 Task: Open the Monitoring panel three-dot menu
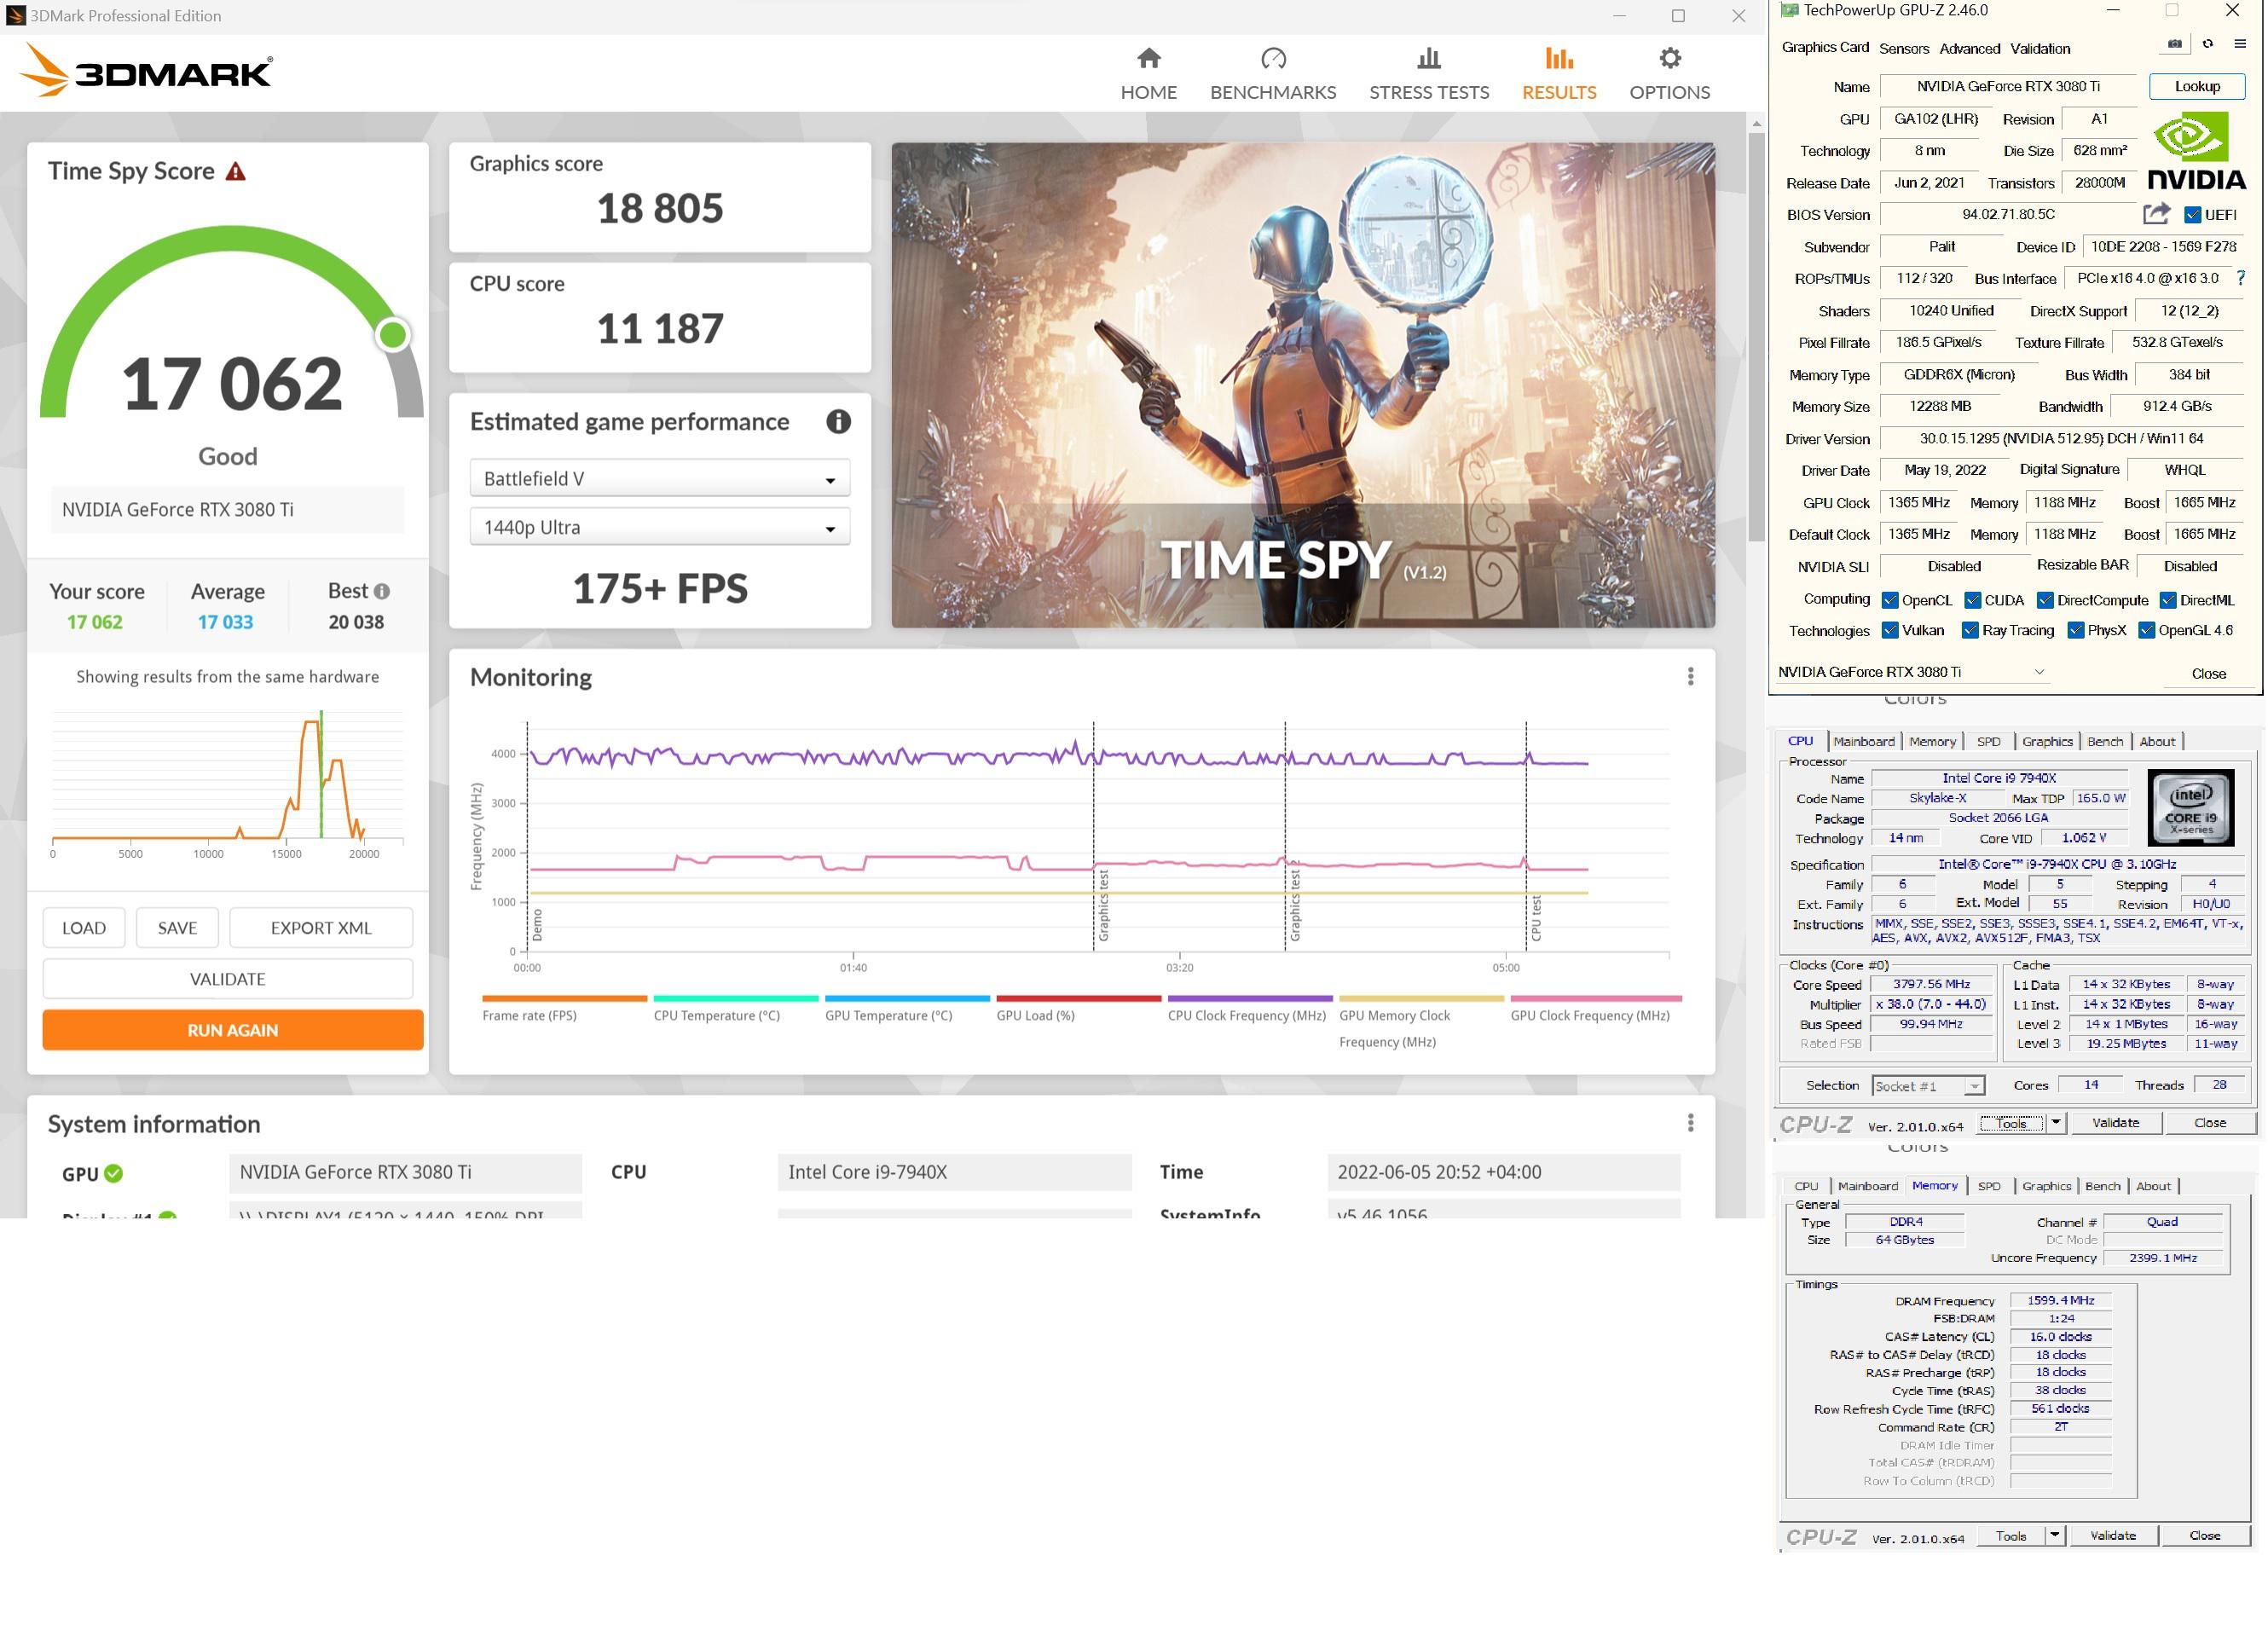tap(1690, 677)
